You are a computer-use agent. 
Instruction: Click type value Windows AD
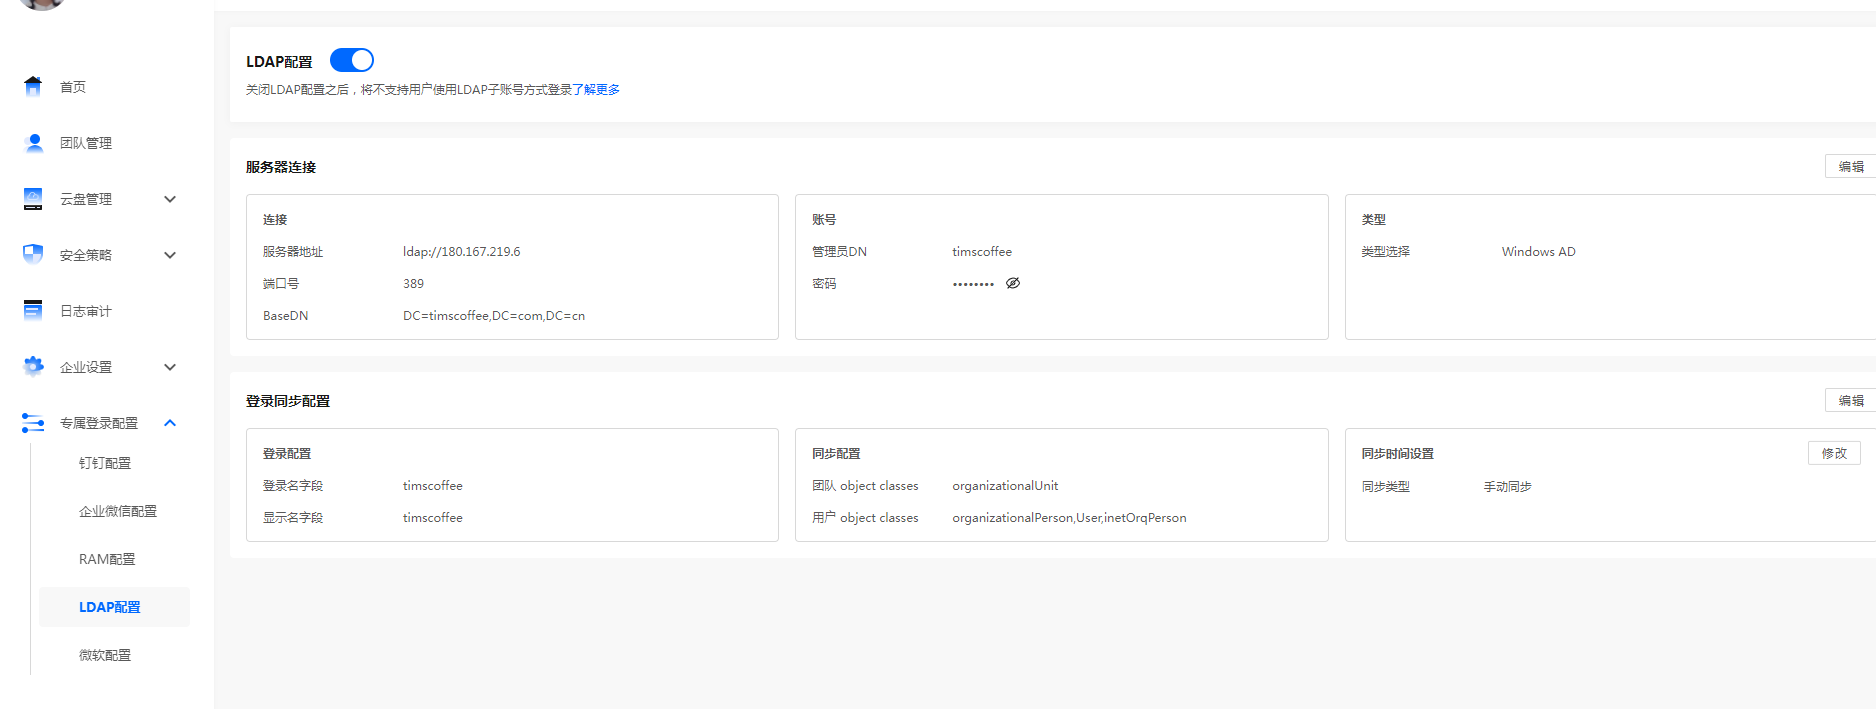click(1538, 252)
